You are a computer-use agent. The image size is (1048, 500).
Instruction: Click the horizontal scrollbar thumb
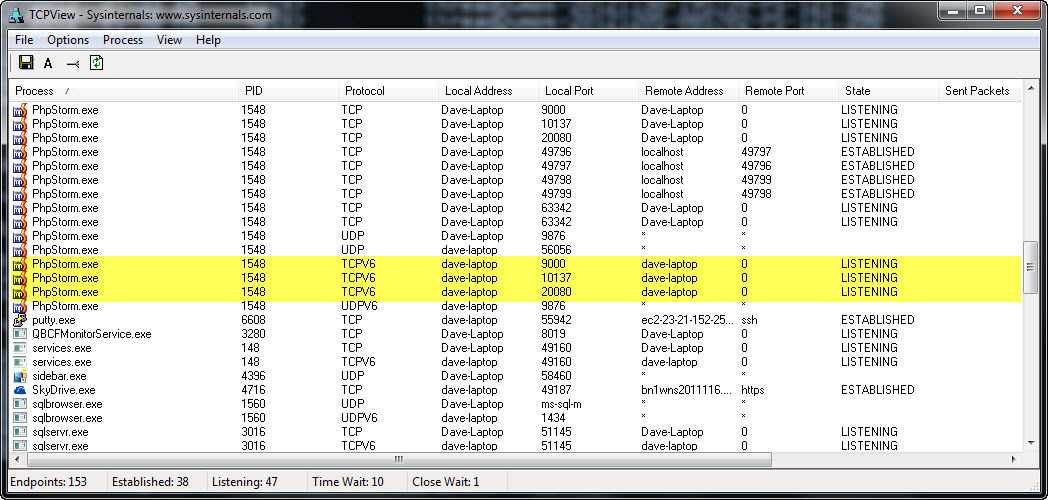pyautogui.click(x=397, y=459)
